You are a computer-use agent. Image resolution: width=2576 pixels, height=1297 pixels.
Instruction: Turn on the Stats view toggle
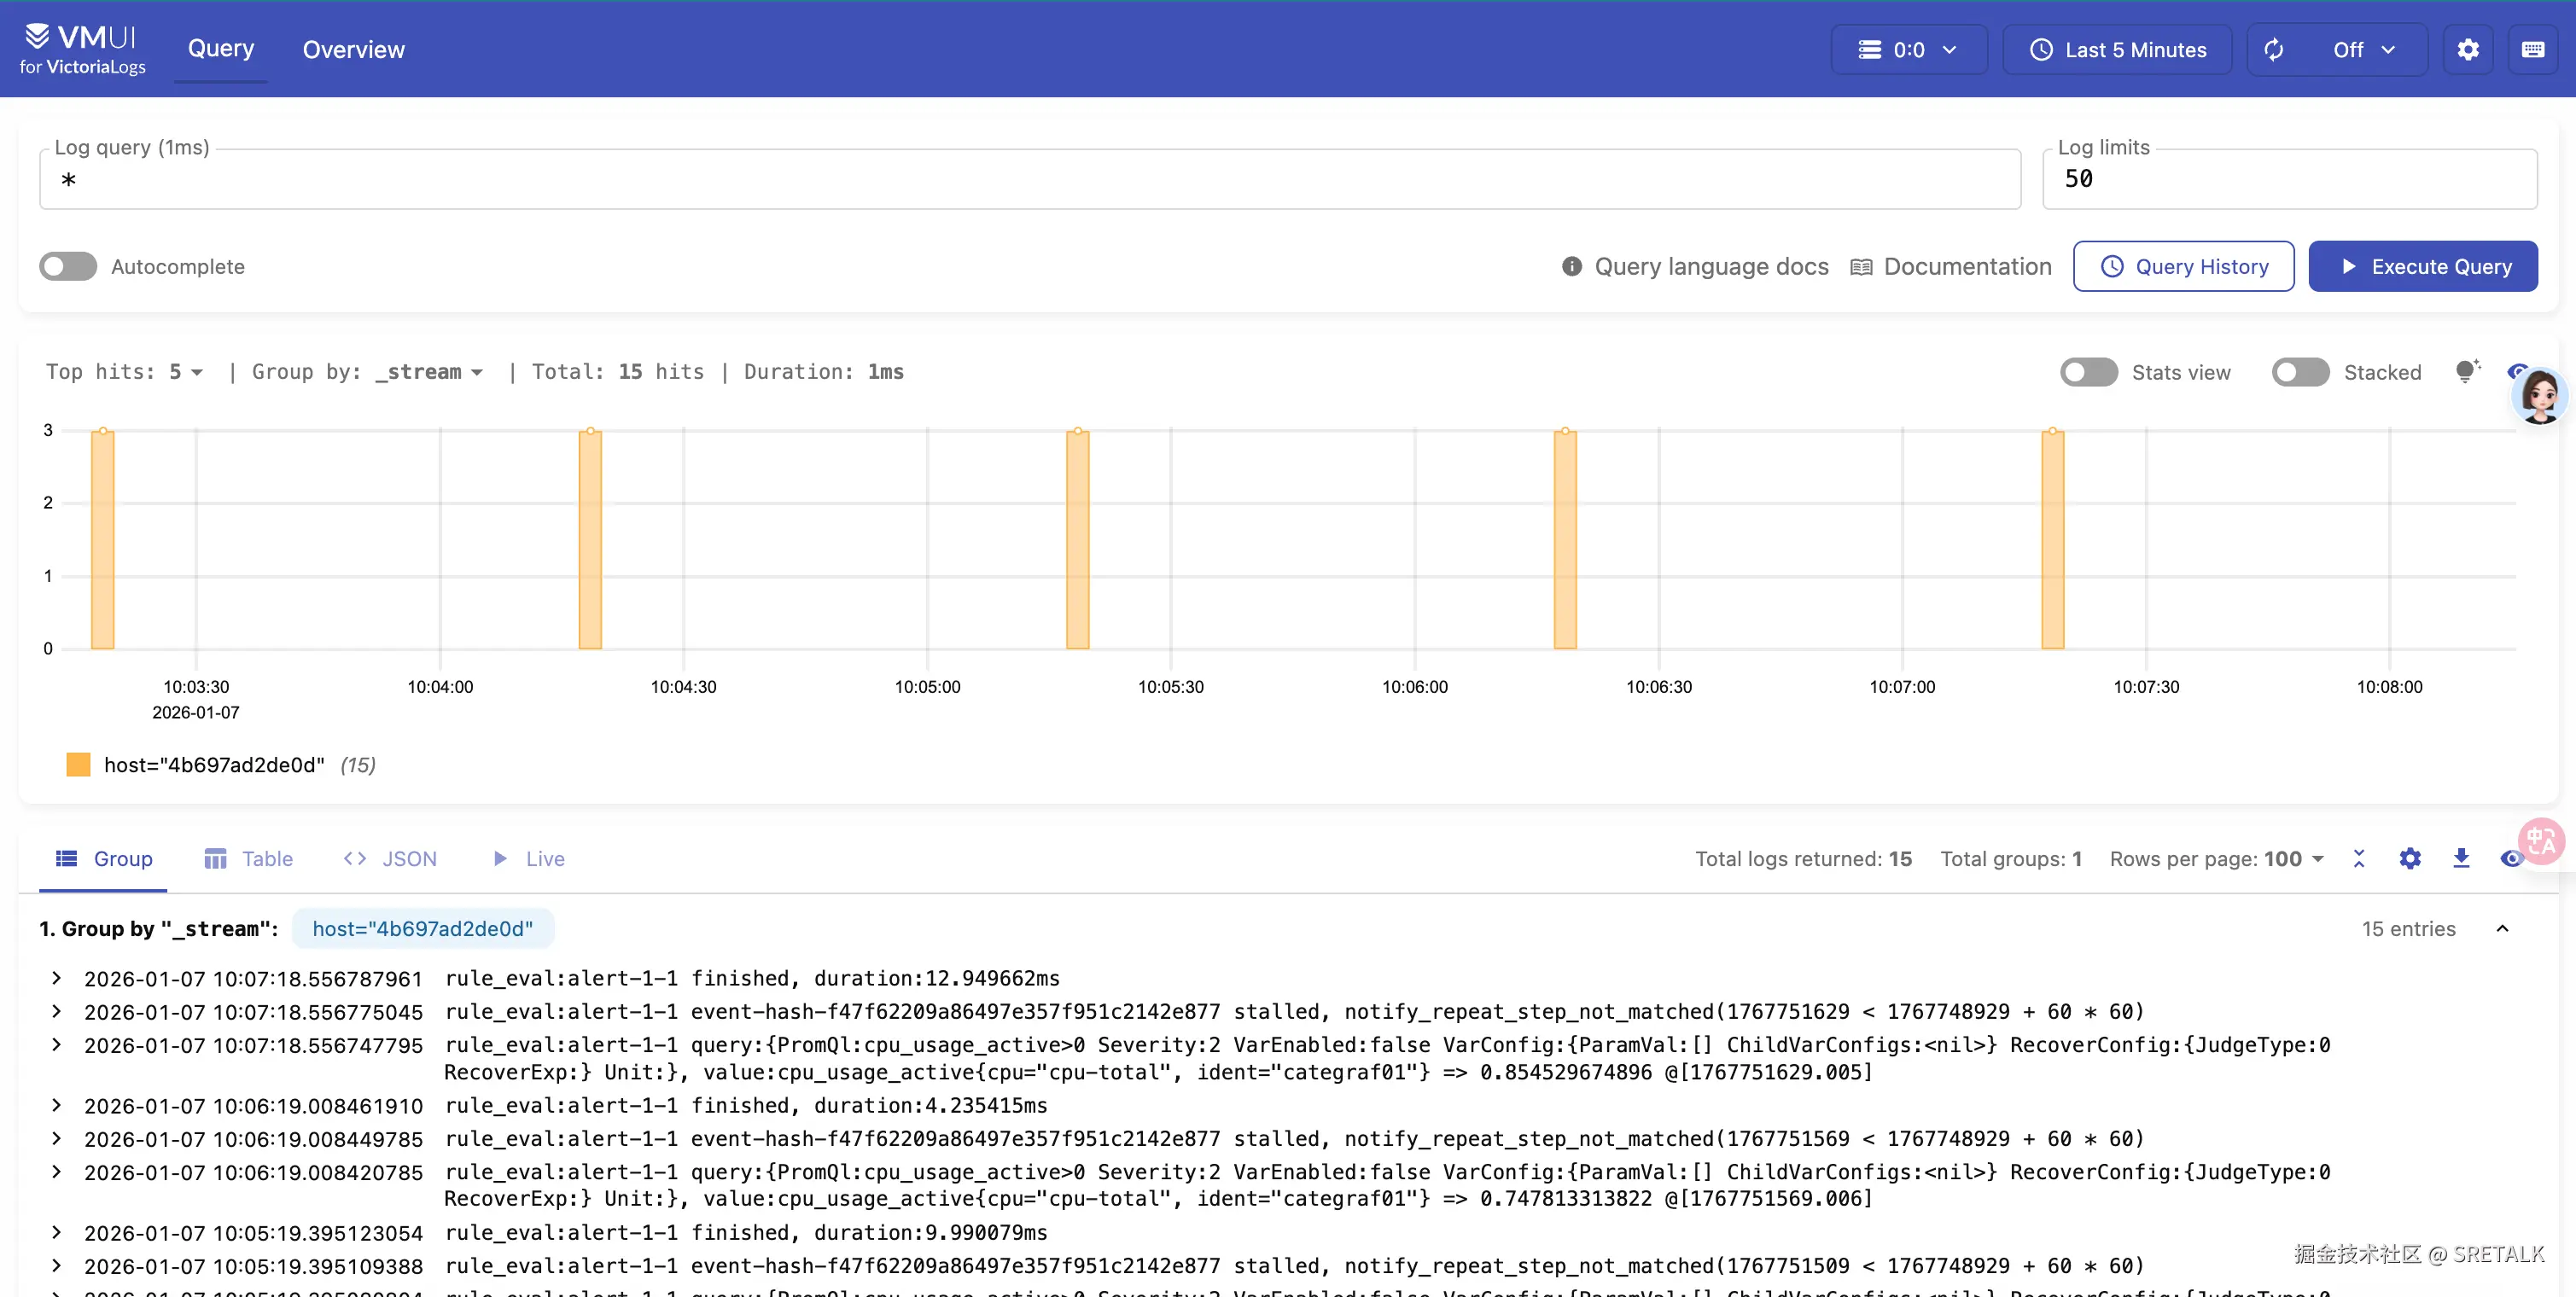2089,372
